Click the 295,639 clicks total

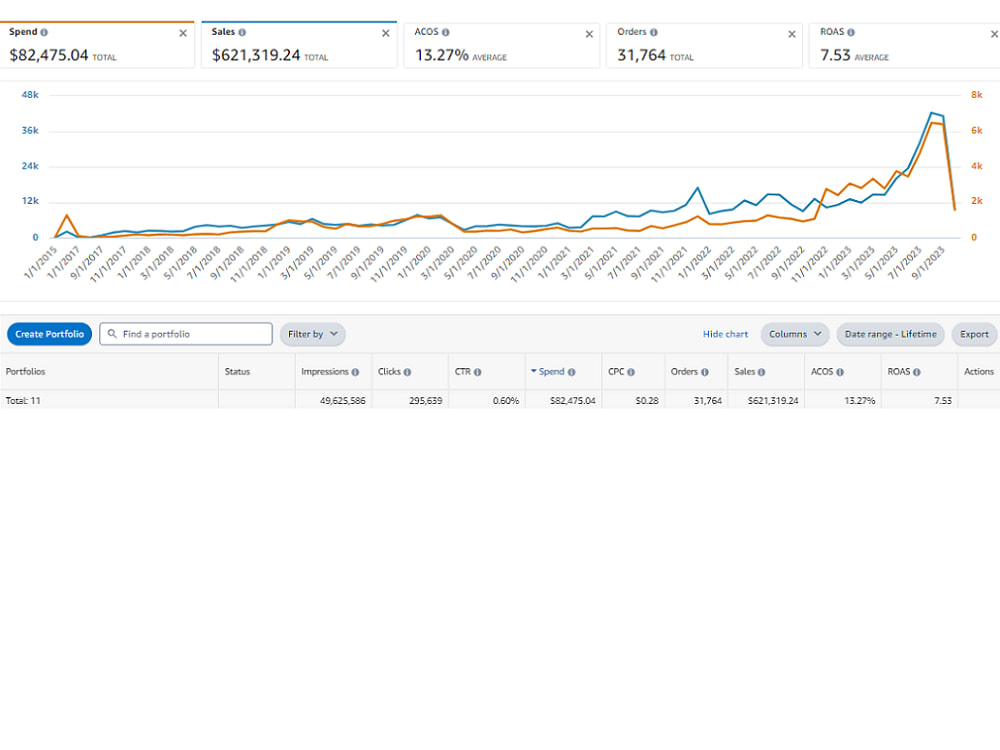(x=425, y=401)
